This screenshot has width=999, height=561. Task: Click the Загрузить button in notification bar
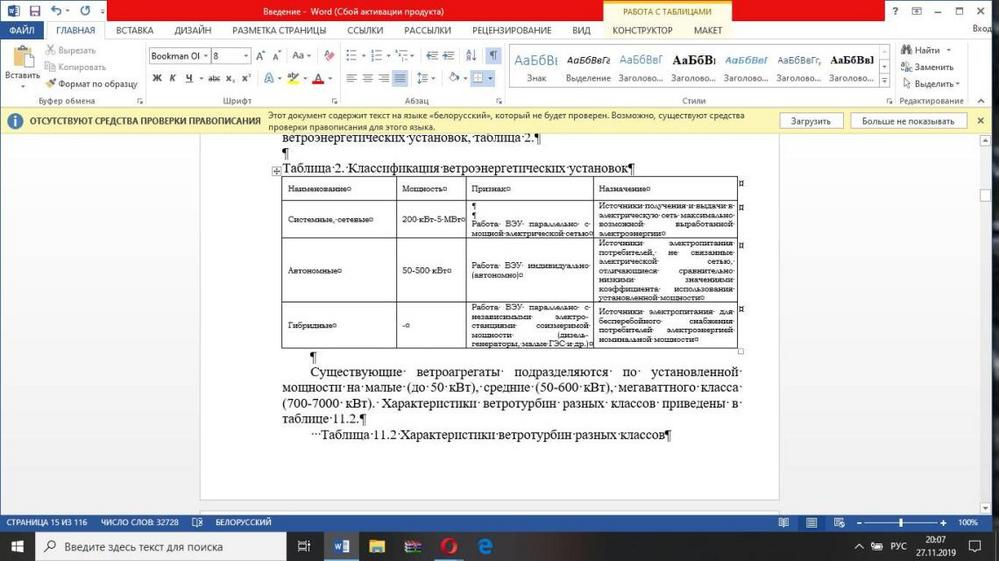810,121
